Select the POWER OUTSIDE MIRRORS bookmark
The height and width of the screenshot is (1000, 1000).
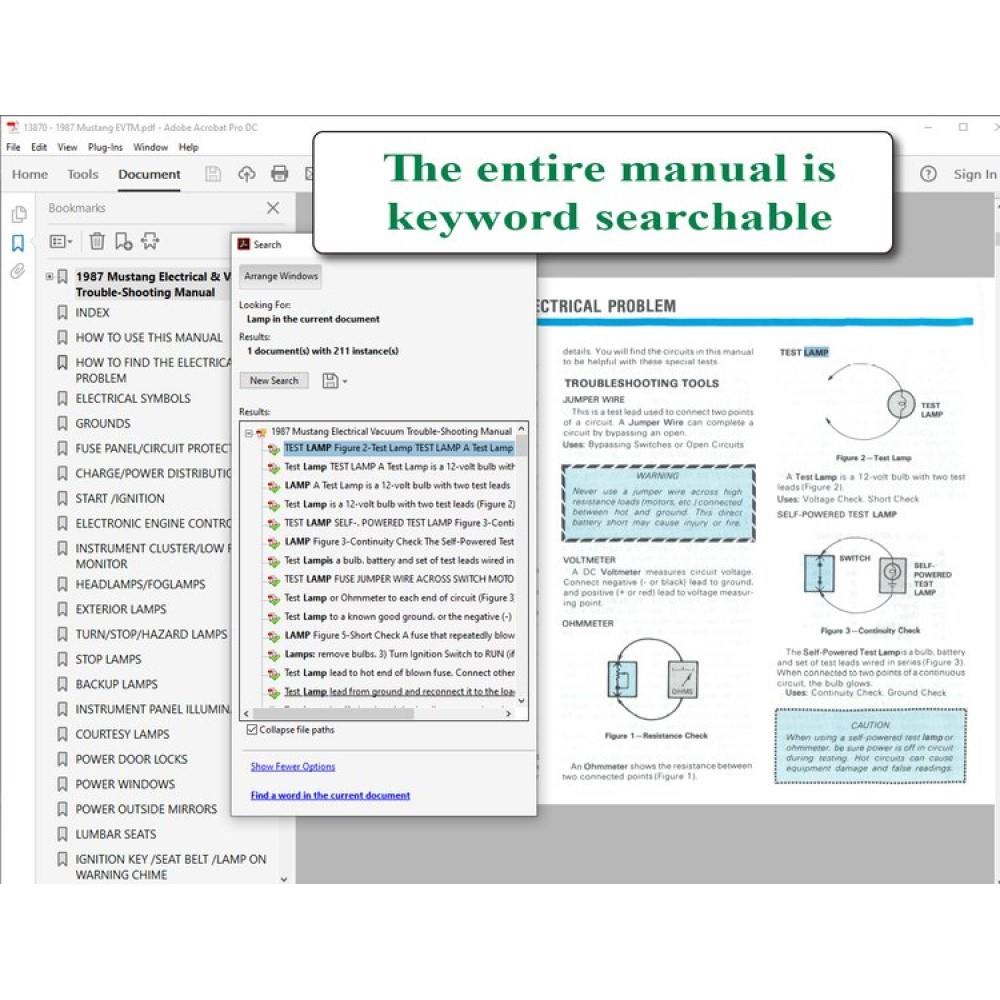(146, 809)
